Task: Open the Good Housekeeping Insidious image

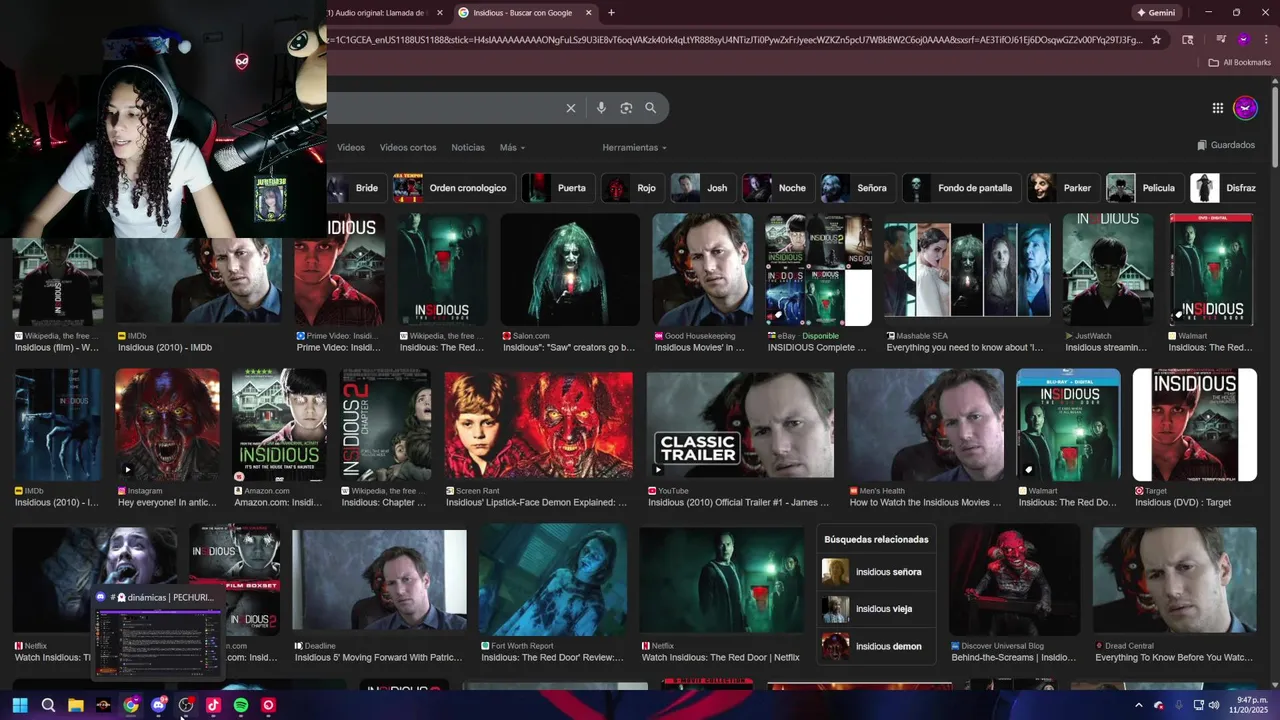Action: (x=702, y=269)
